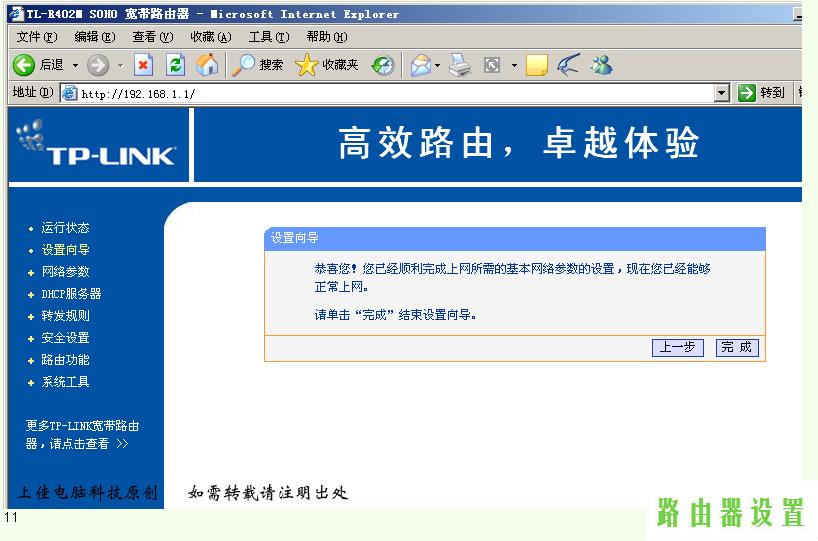Go to the Home page icon
Image resolution: width=818 pixels, height=541 pixels.
207,65
